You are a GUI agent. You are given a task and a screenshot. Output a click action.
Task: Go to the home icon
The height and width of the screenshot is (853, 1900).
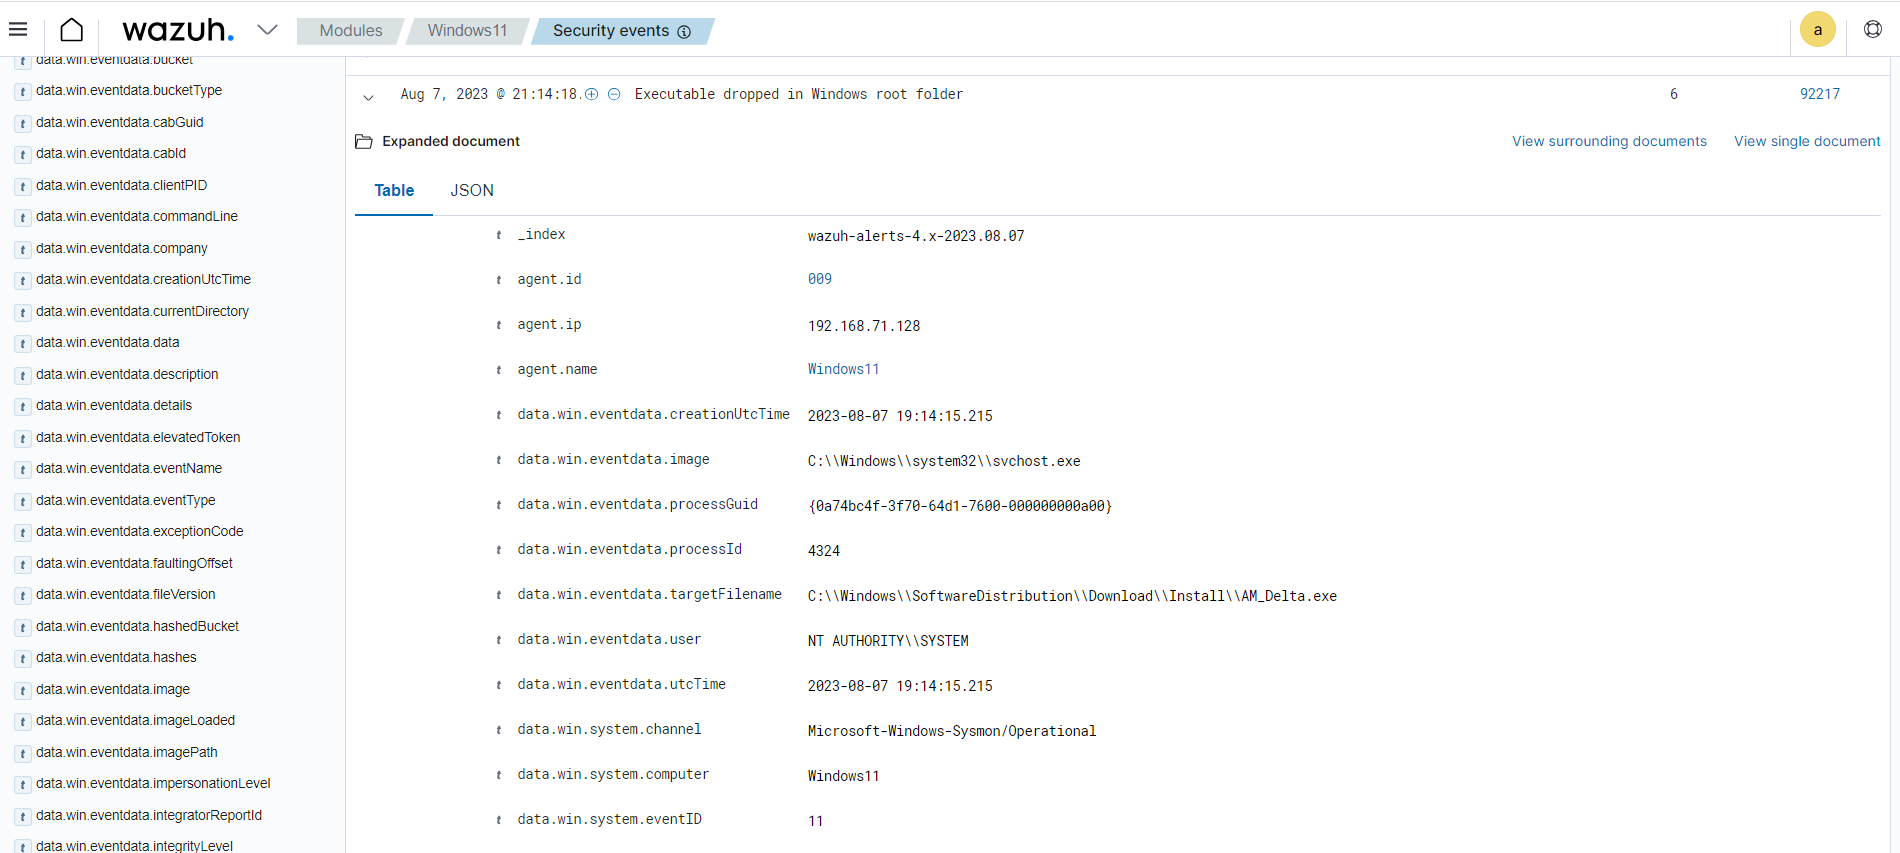(x=72, y=30)
